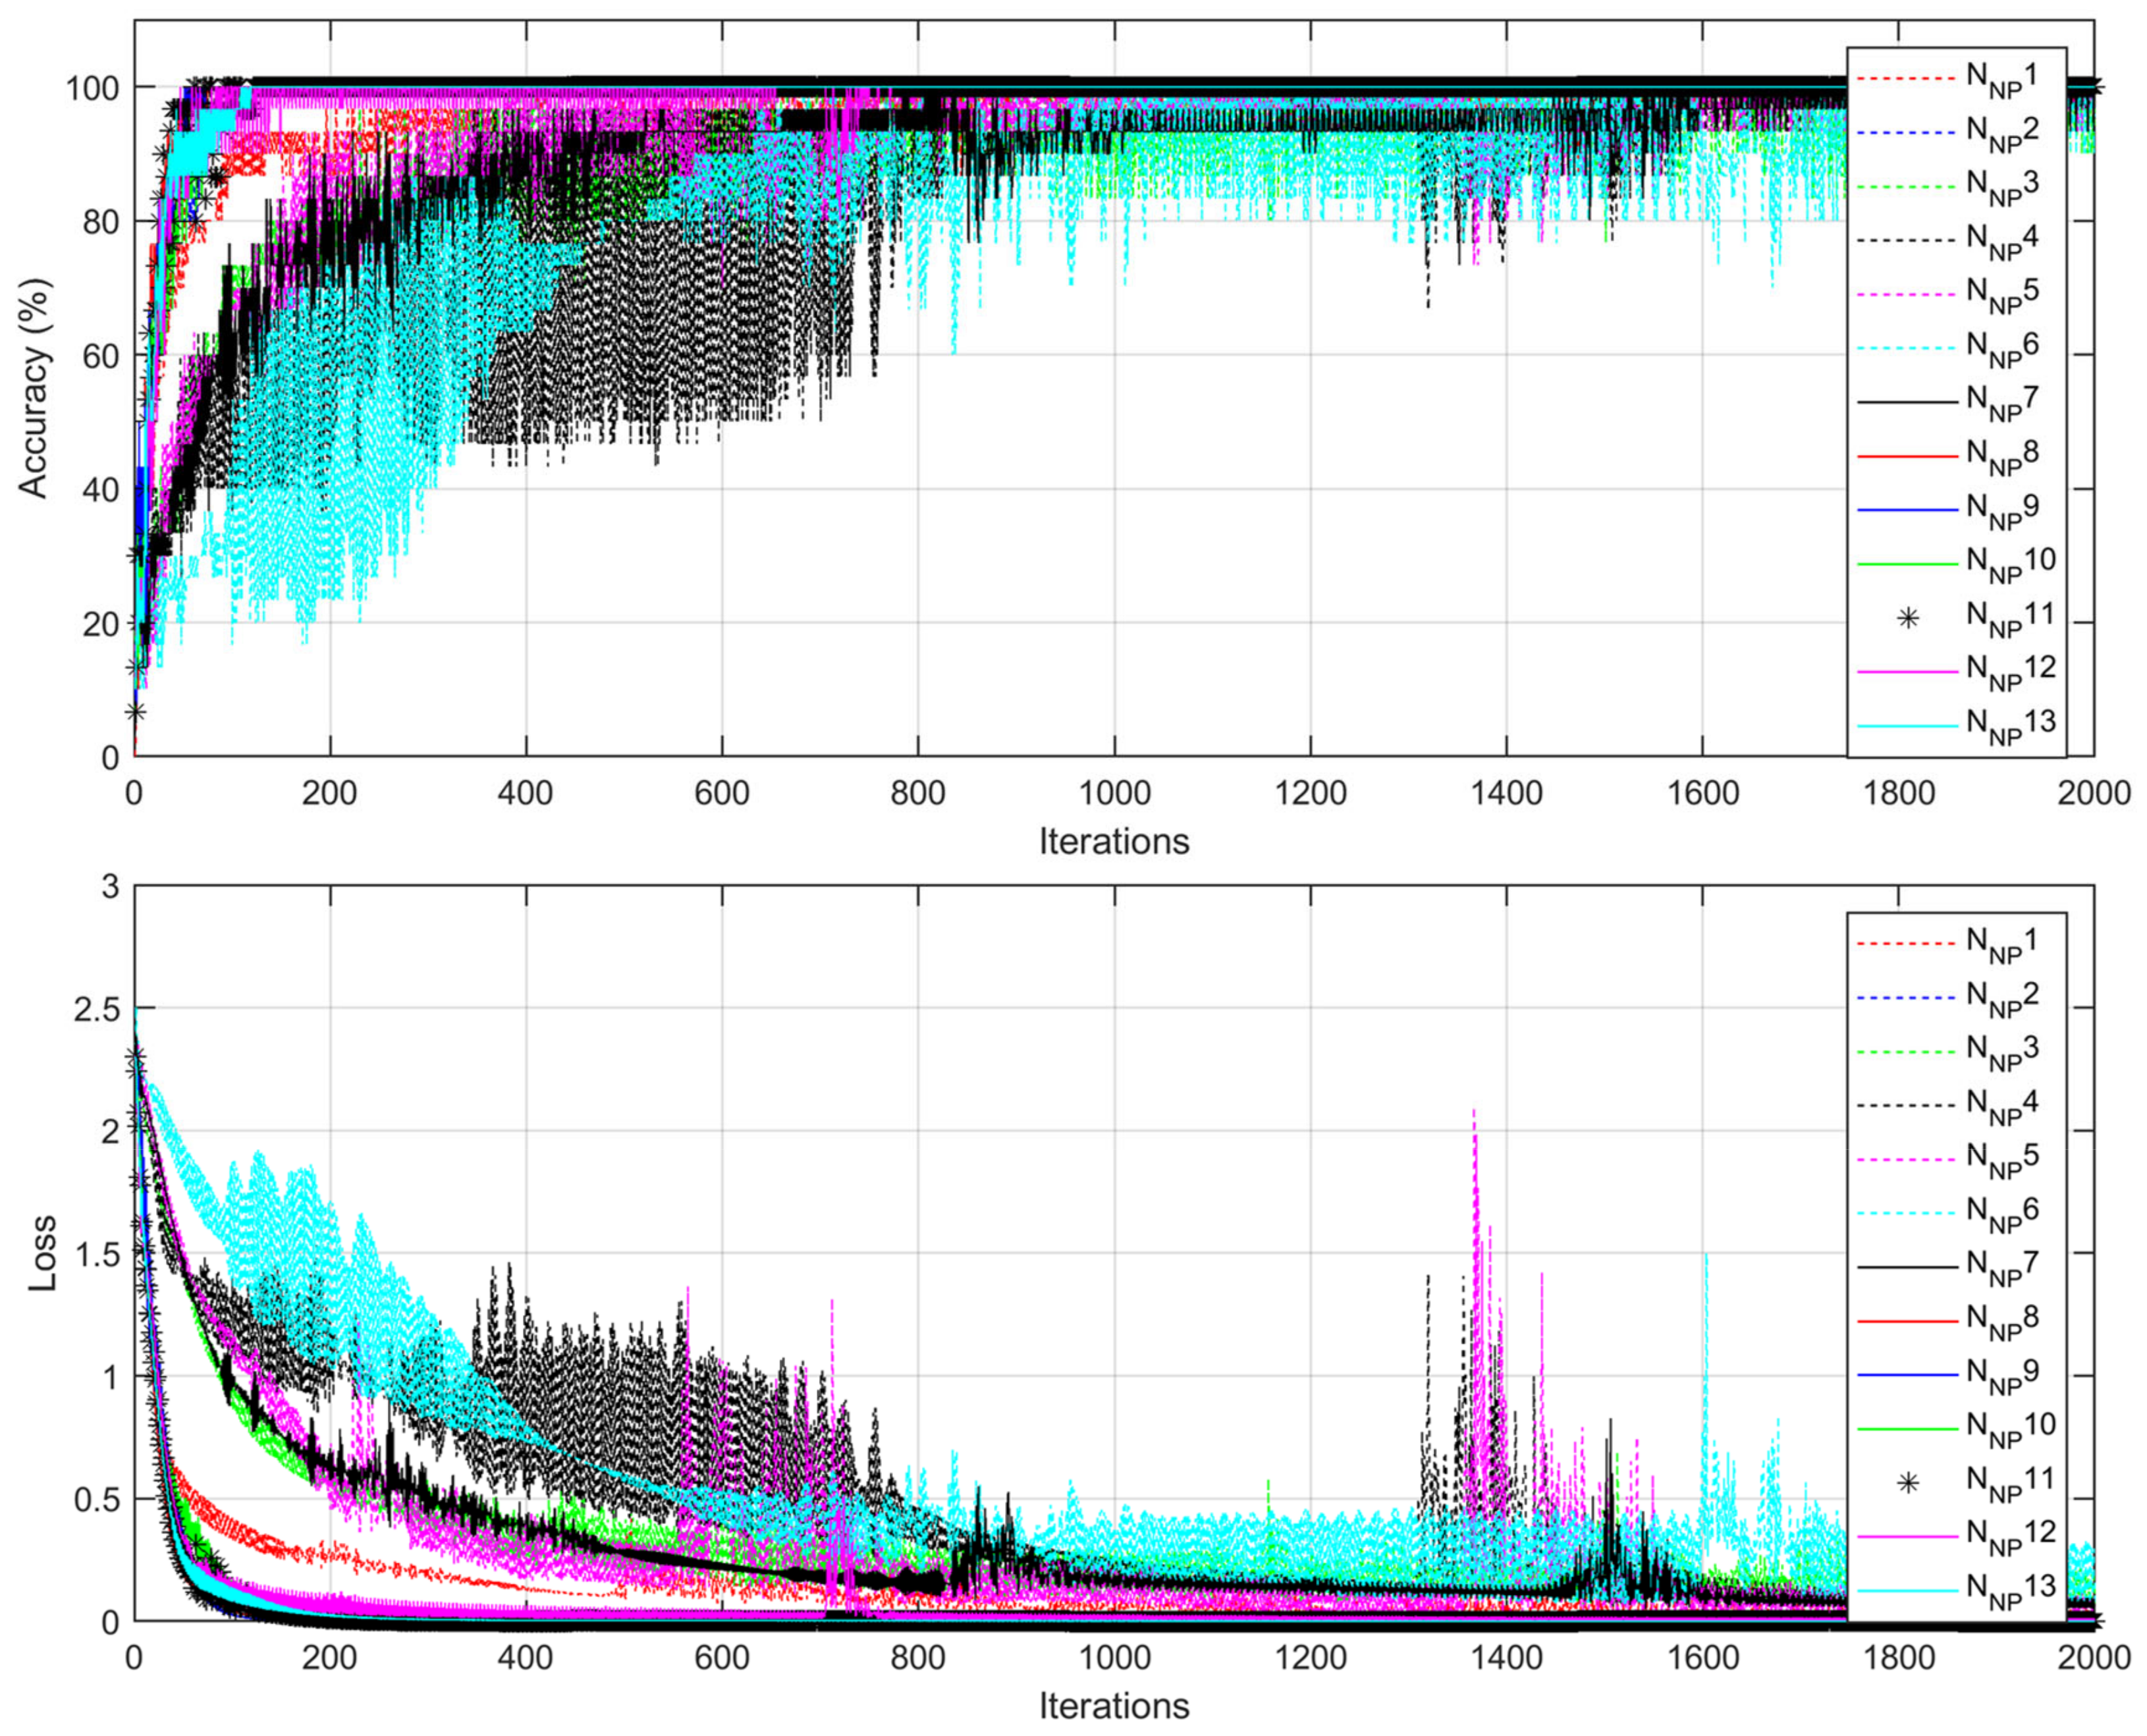Click the 2.5 tick label on loss y-axis
The height and width of the screenshot is (1736, 2147).
(97, 1009)
